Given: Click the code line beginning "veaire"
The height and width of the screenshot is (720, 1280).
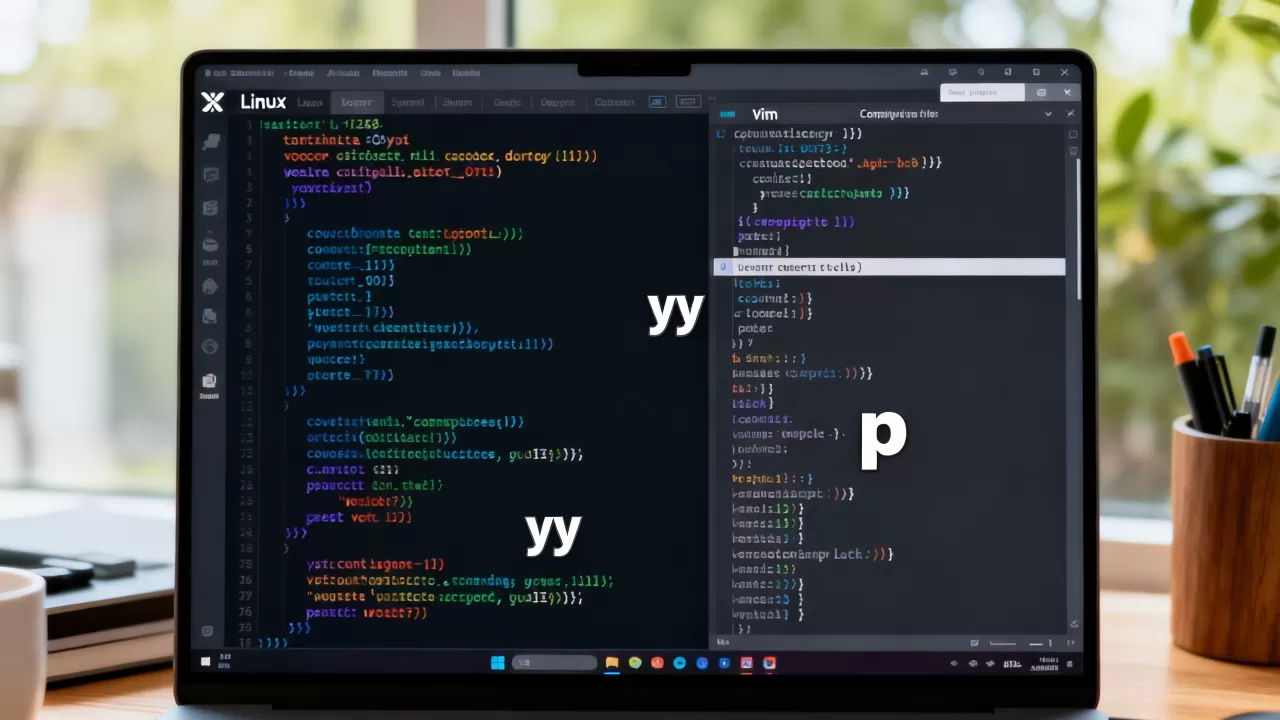Looking at the screenshot, I should tap(392, 172).
